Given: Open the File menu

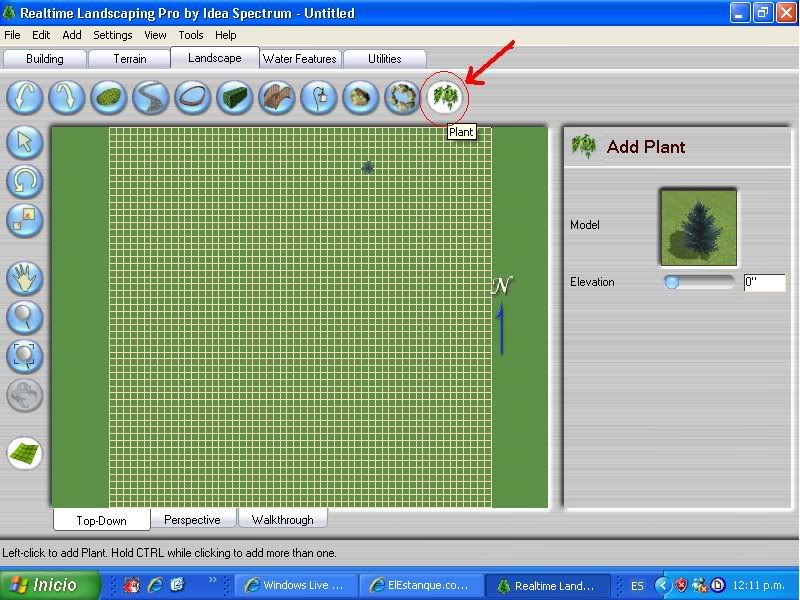Looking at the screenshot, I should [12, 35].
